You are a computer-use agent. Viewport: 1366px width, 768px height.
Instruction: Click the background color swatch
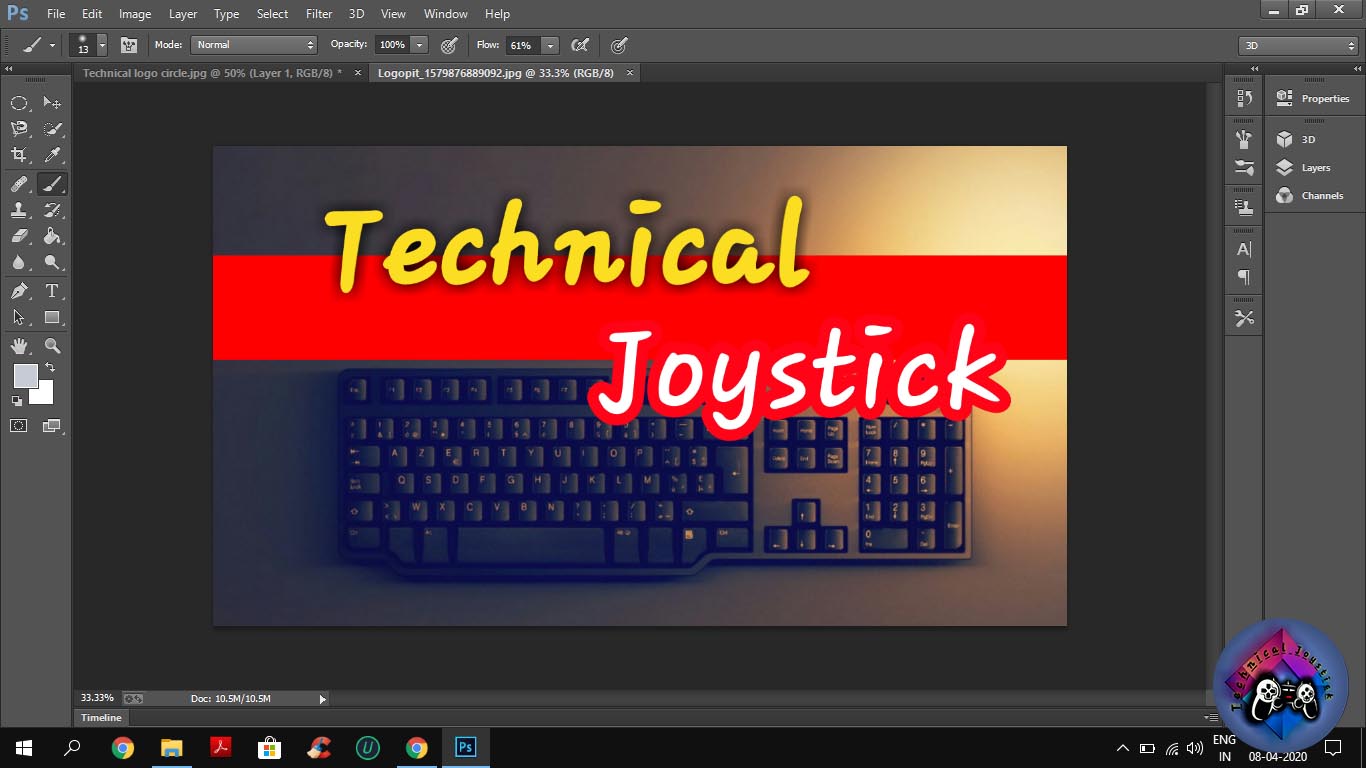pyautogui.click(x=44, y=394)
